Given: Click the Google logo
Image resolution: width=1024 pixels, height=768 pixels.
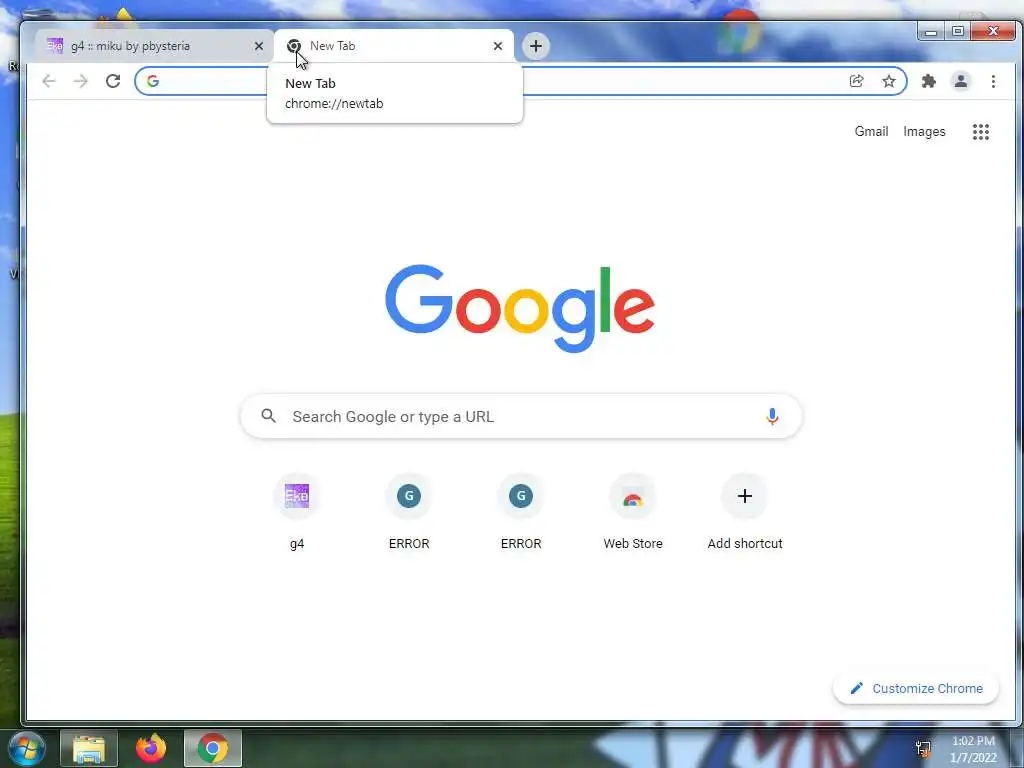Looking at the screenshot, I should point(520,307).
